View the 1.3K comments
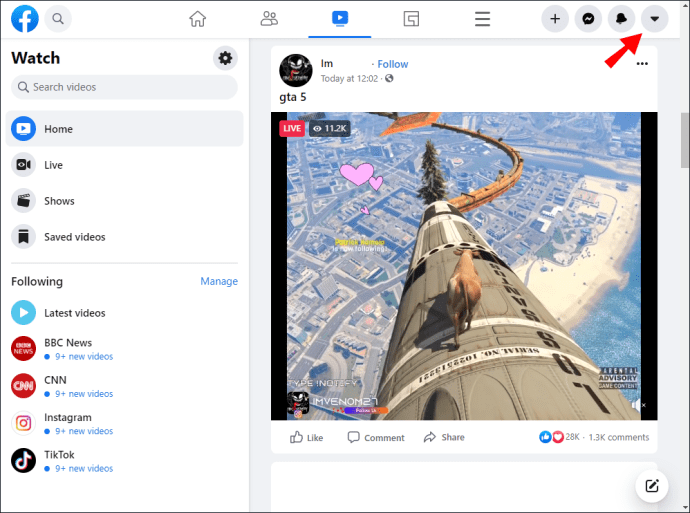 click(x=619, y=437)
